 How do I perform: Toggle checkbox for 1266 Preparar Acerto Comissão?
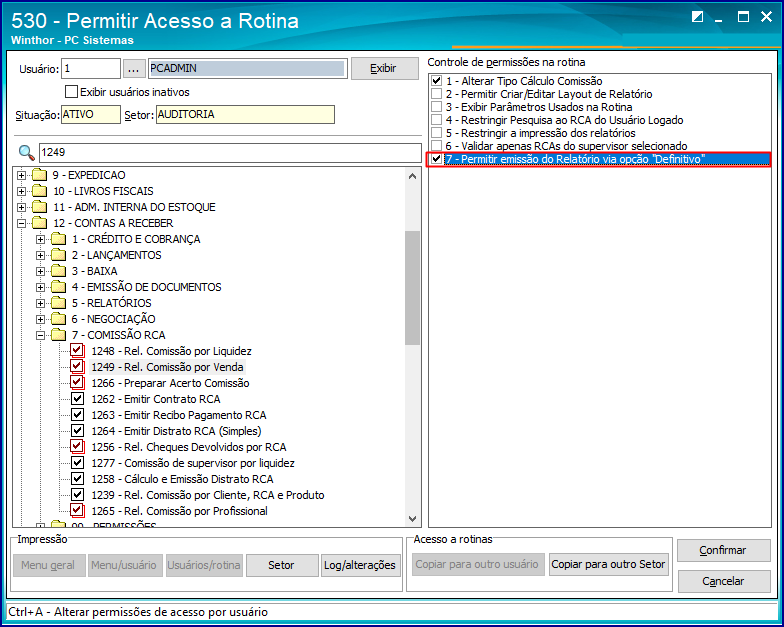pyautogui.click(x=77, y=382)
